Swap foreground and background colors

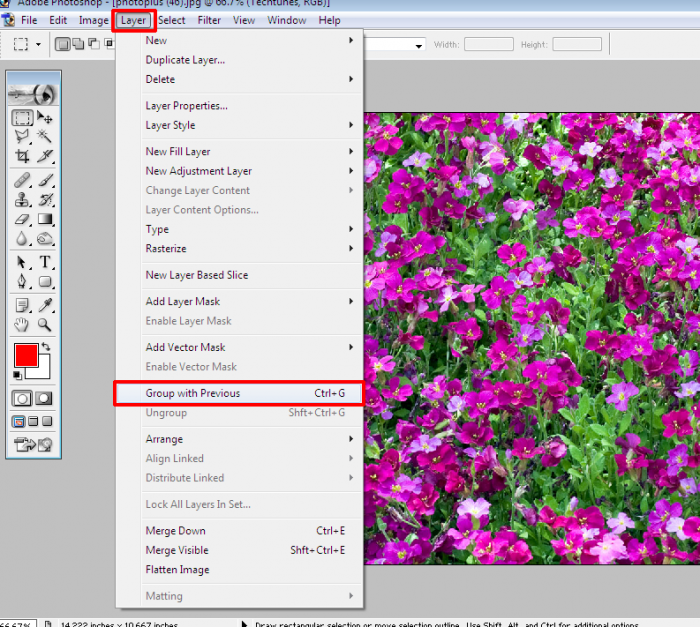45,347
